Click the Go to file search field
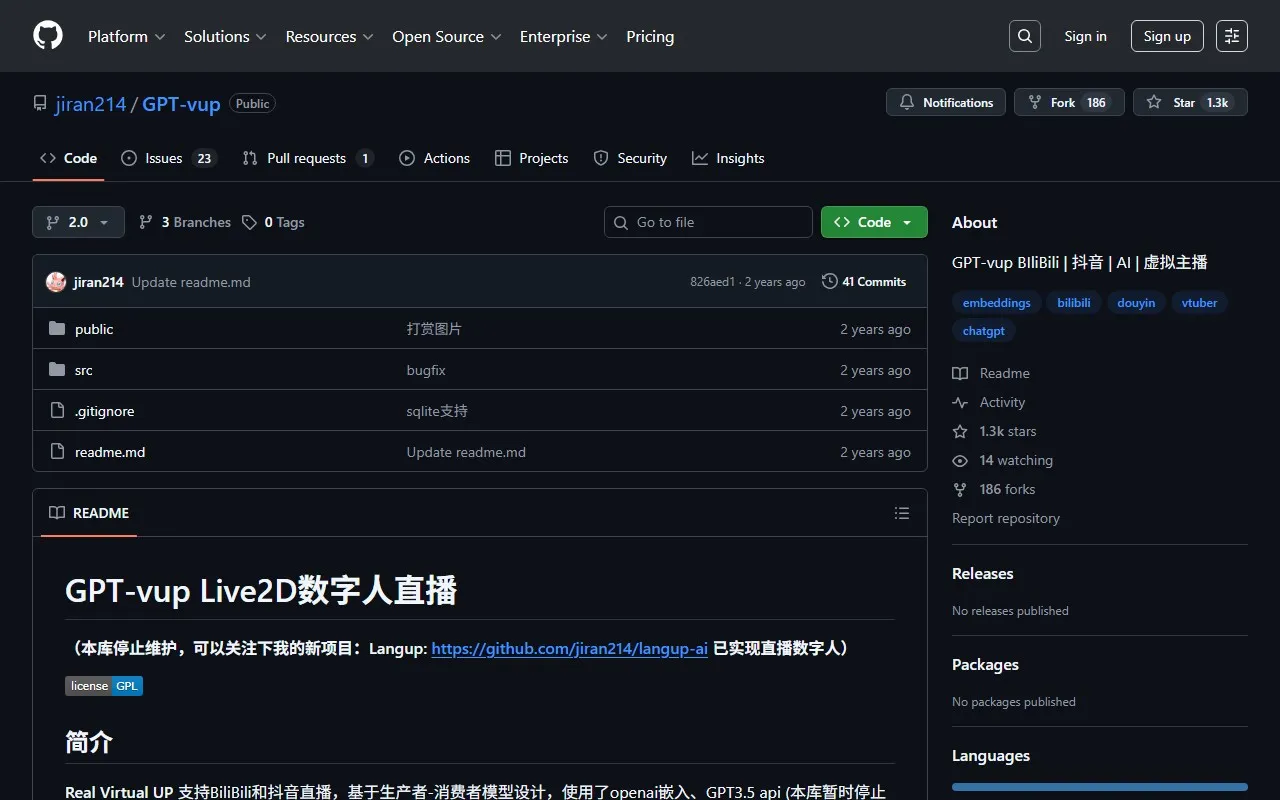 pyautogui.click(x=708, y=222)
